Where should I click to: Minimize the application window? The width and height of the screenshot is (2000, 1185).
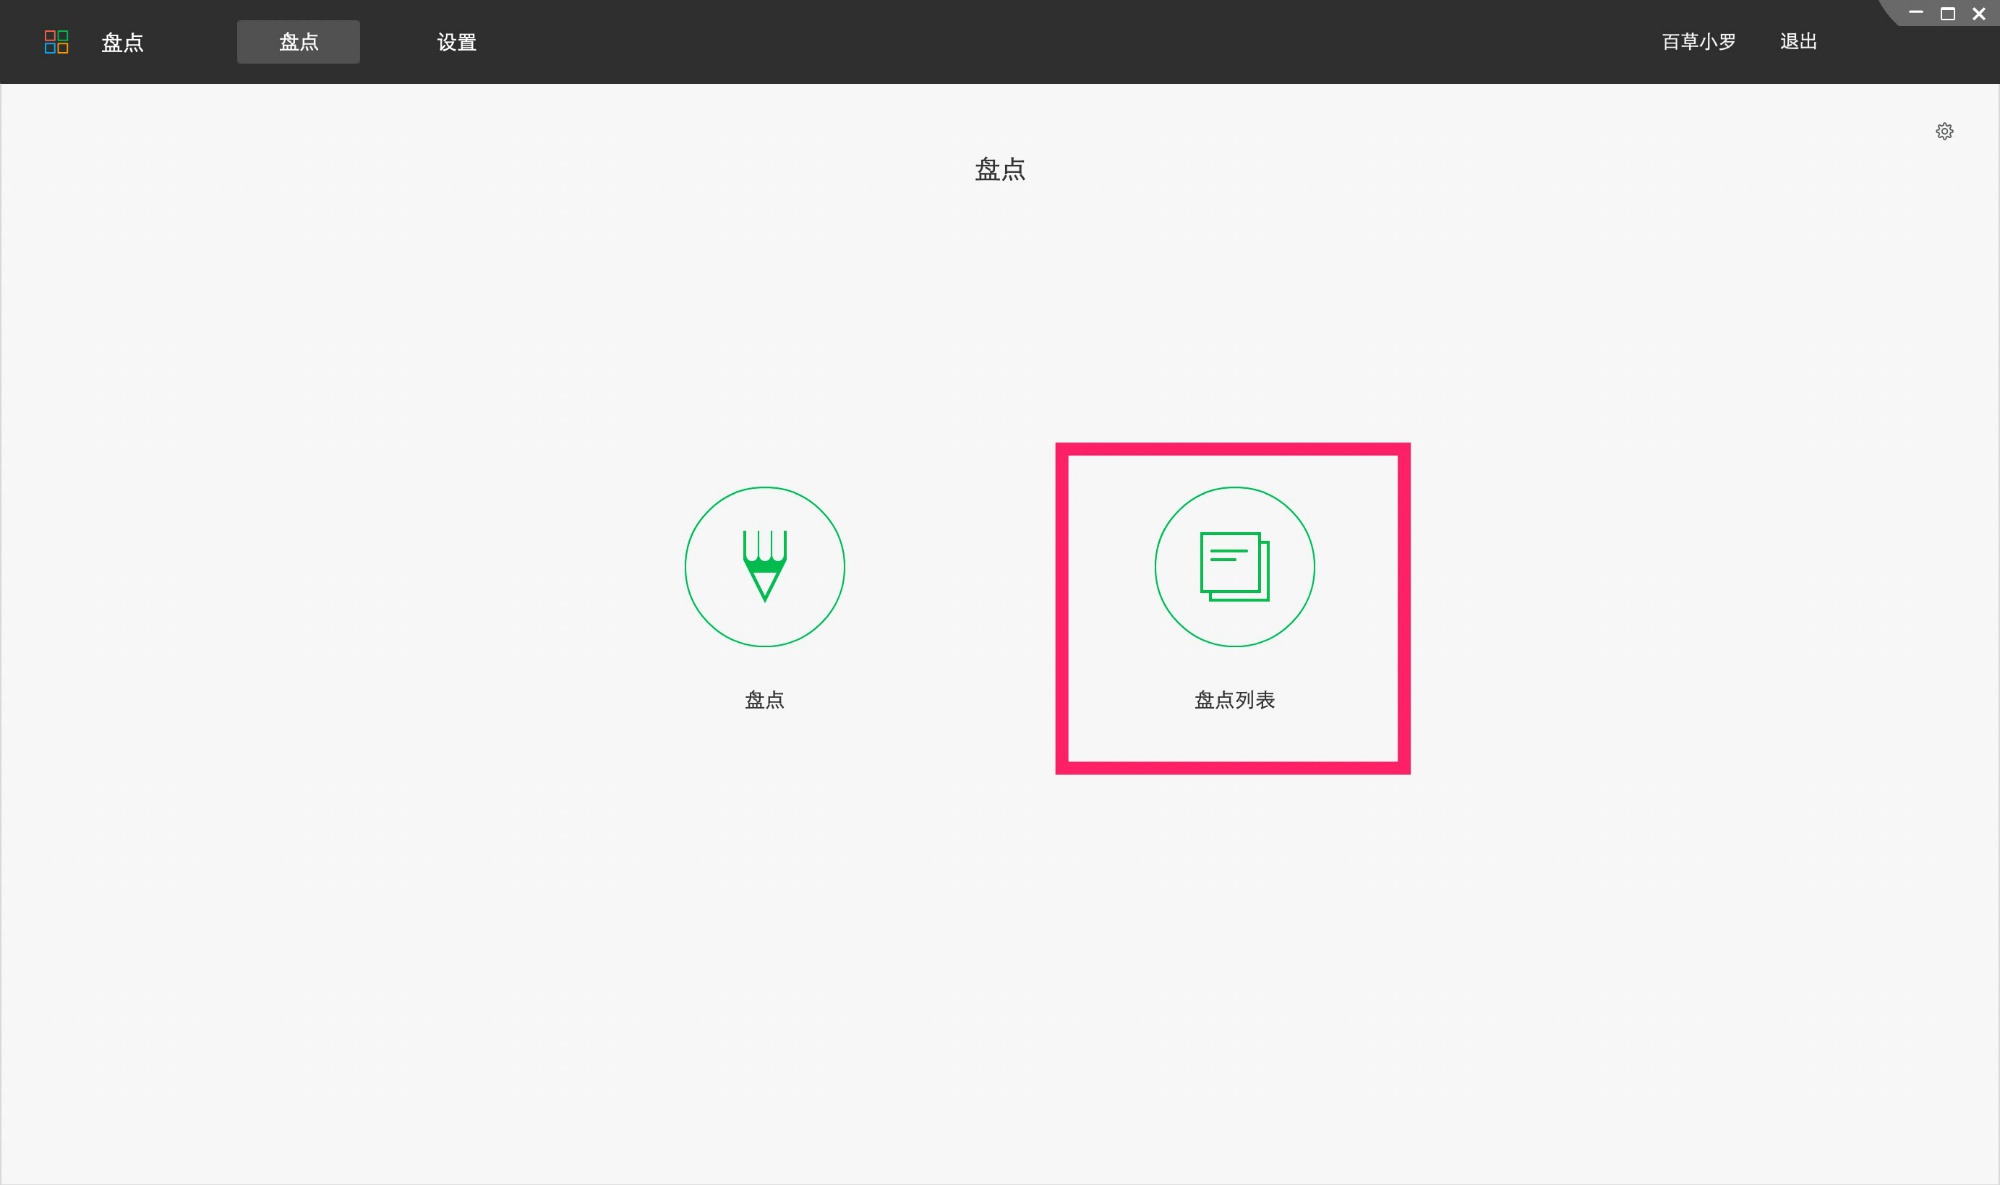point(1916,13)
